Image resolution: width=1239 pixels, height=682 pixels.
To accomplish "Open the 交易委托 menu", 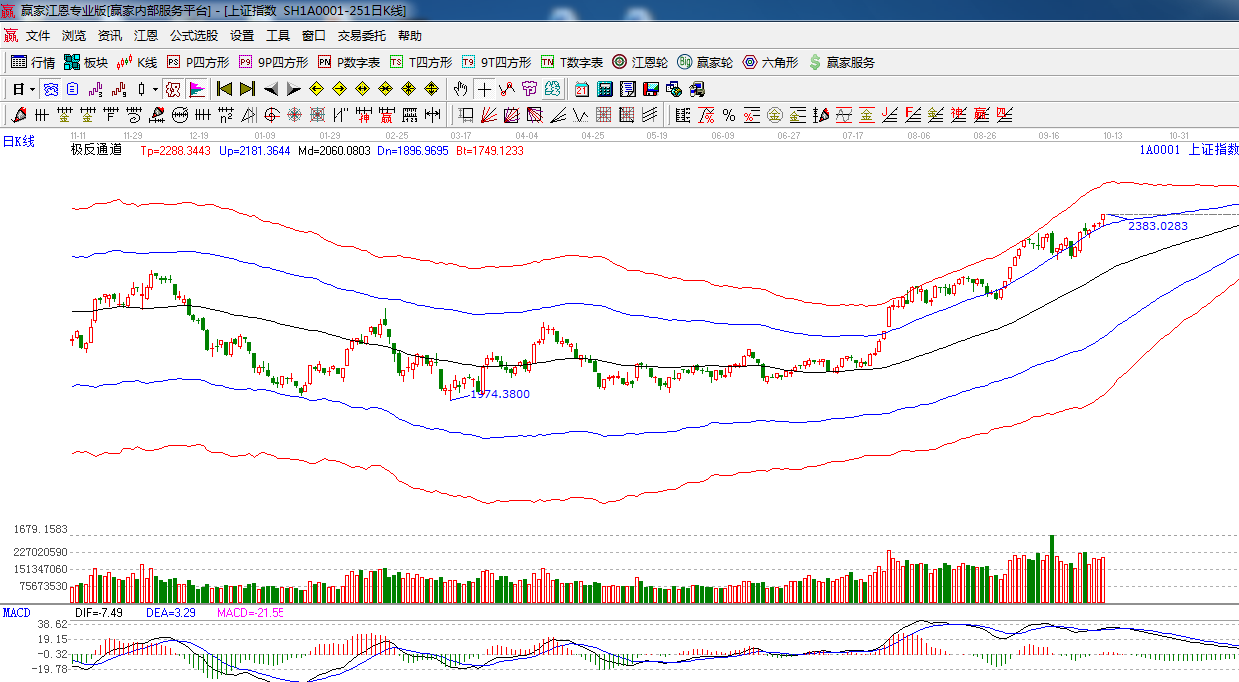I will coord(361,35).
